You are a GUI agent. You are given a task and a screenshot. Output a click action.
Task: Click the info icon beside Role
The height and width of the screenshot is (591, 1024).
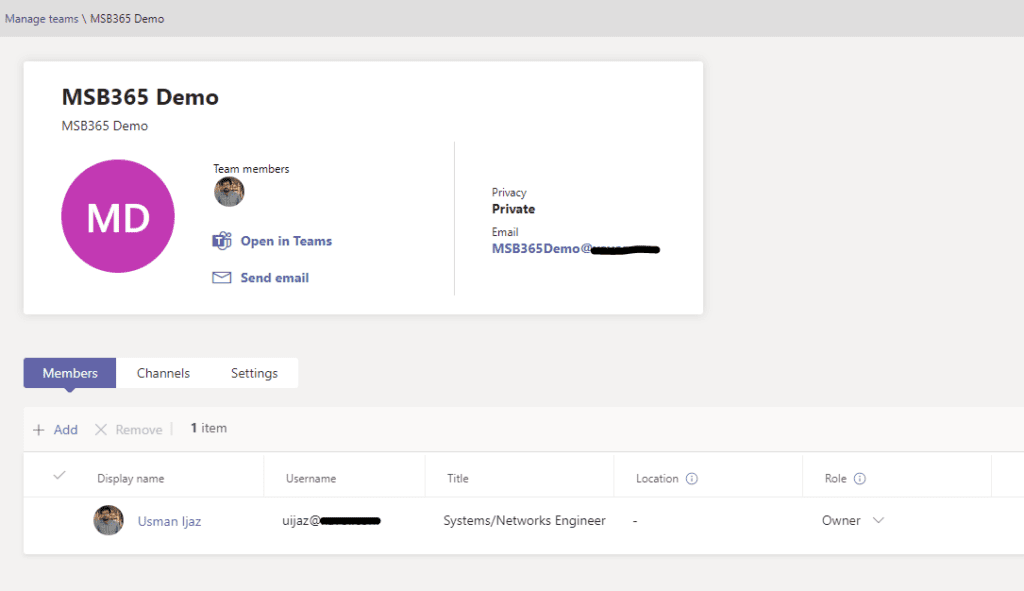point(859,479)
